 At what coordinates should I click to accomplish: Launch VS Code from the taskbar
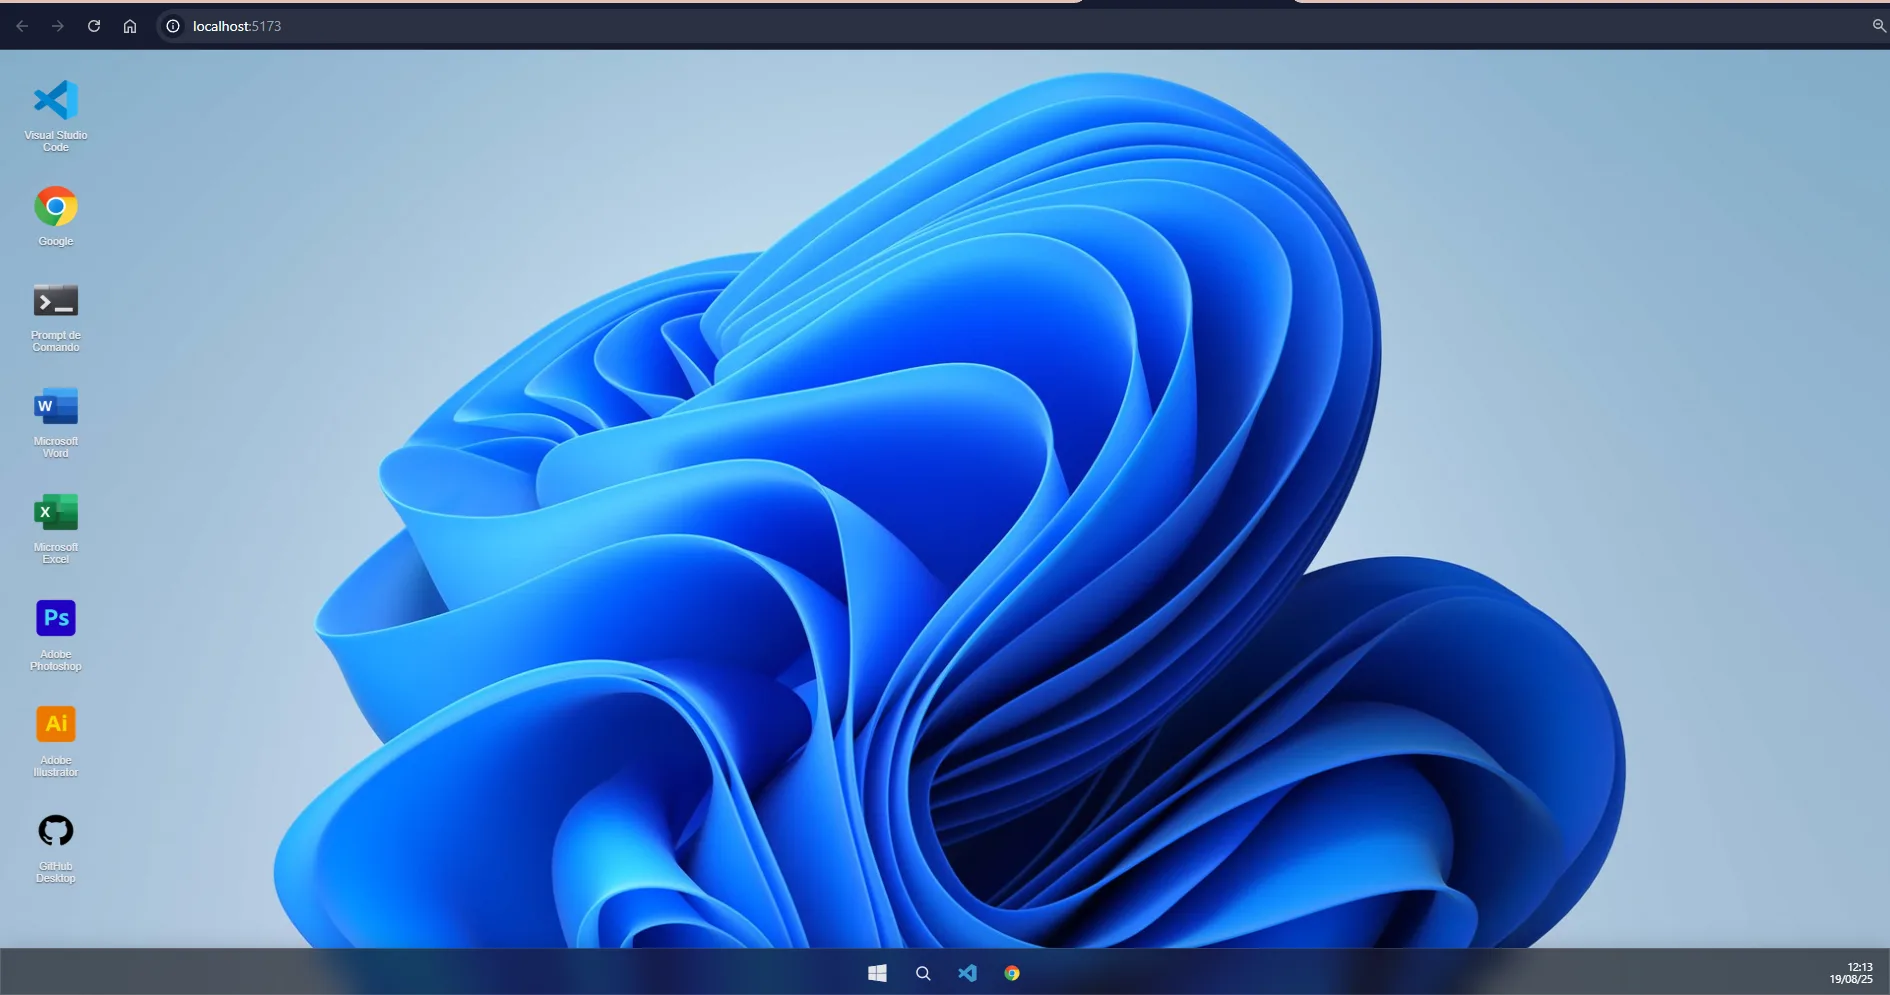click(967, 973)
